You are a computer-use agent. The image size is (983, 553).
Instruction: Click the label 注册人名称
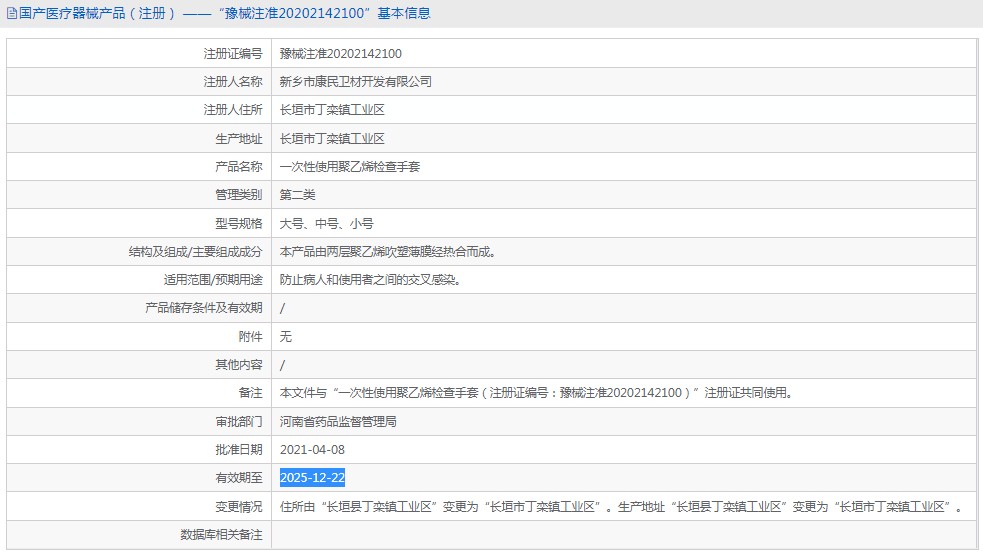(x=233, y=82)
